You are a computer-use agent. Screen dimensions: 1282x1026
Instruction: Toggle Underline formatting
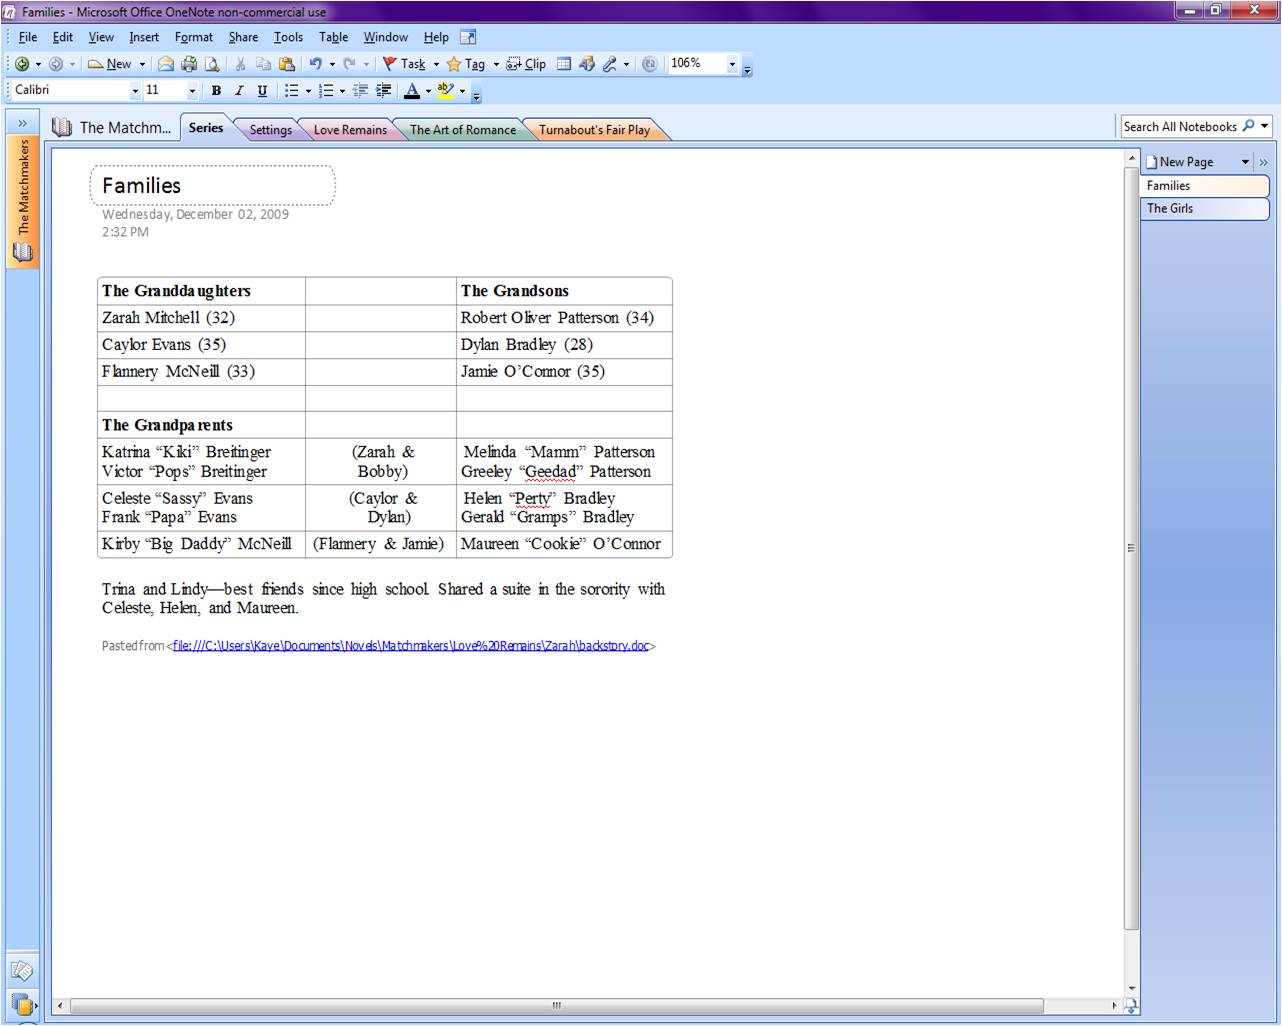click(x=262, y=91)
